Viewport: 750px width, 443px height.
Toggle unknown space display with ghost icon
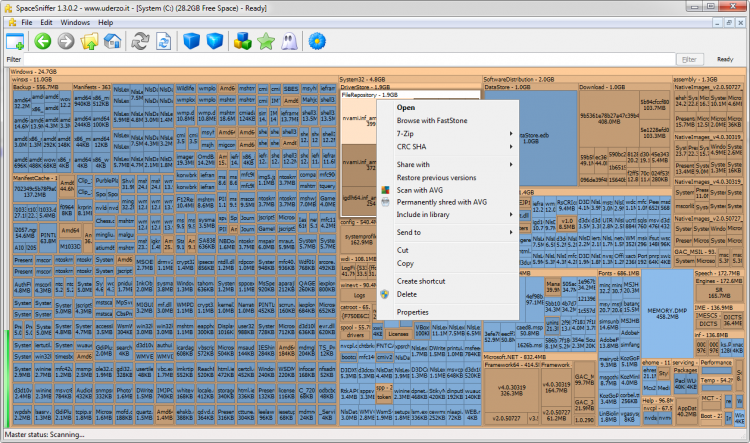[287, 41]
